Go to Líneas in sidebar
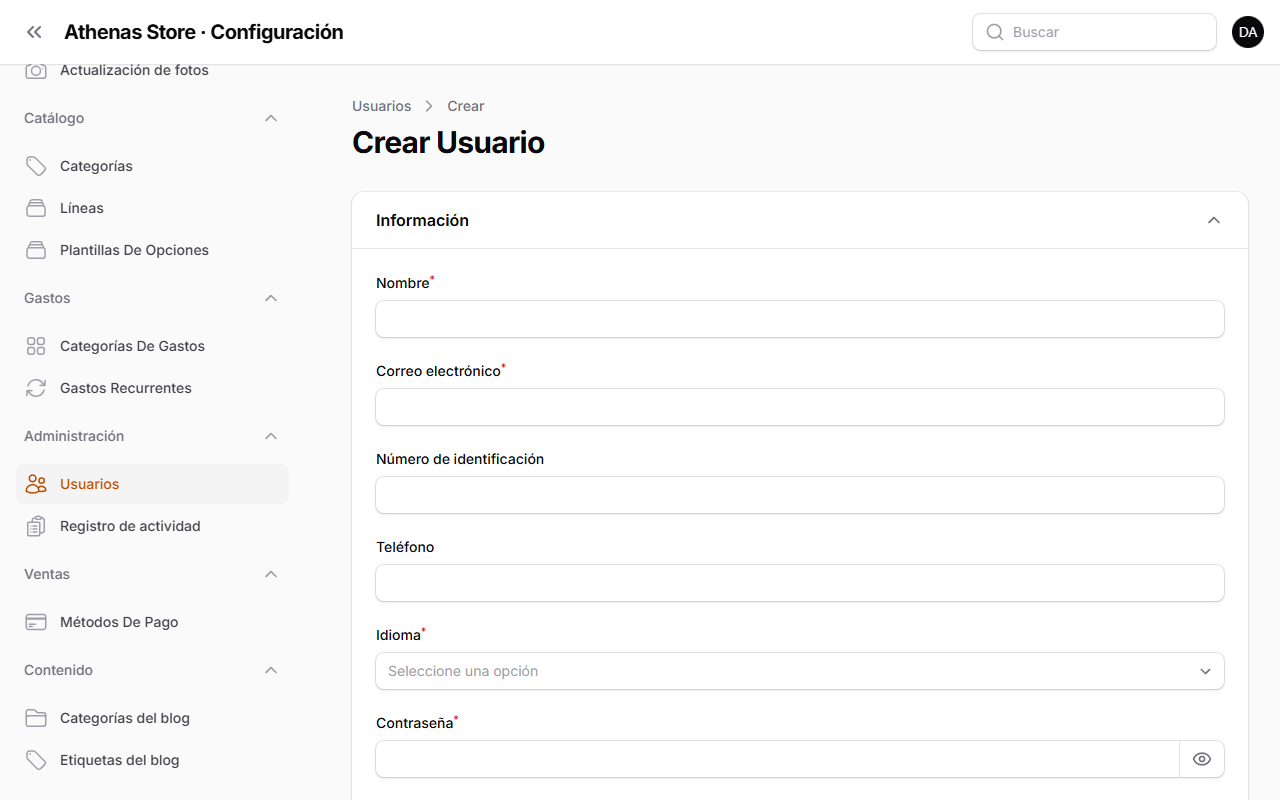The image size is (1280, 800). [152, 208]
